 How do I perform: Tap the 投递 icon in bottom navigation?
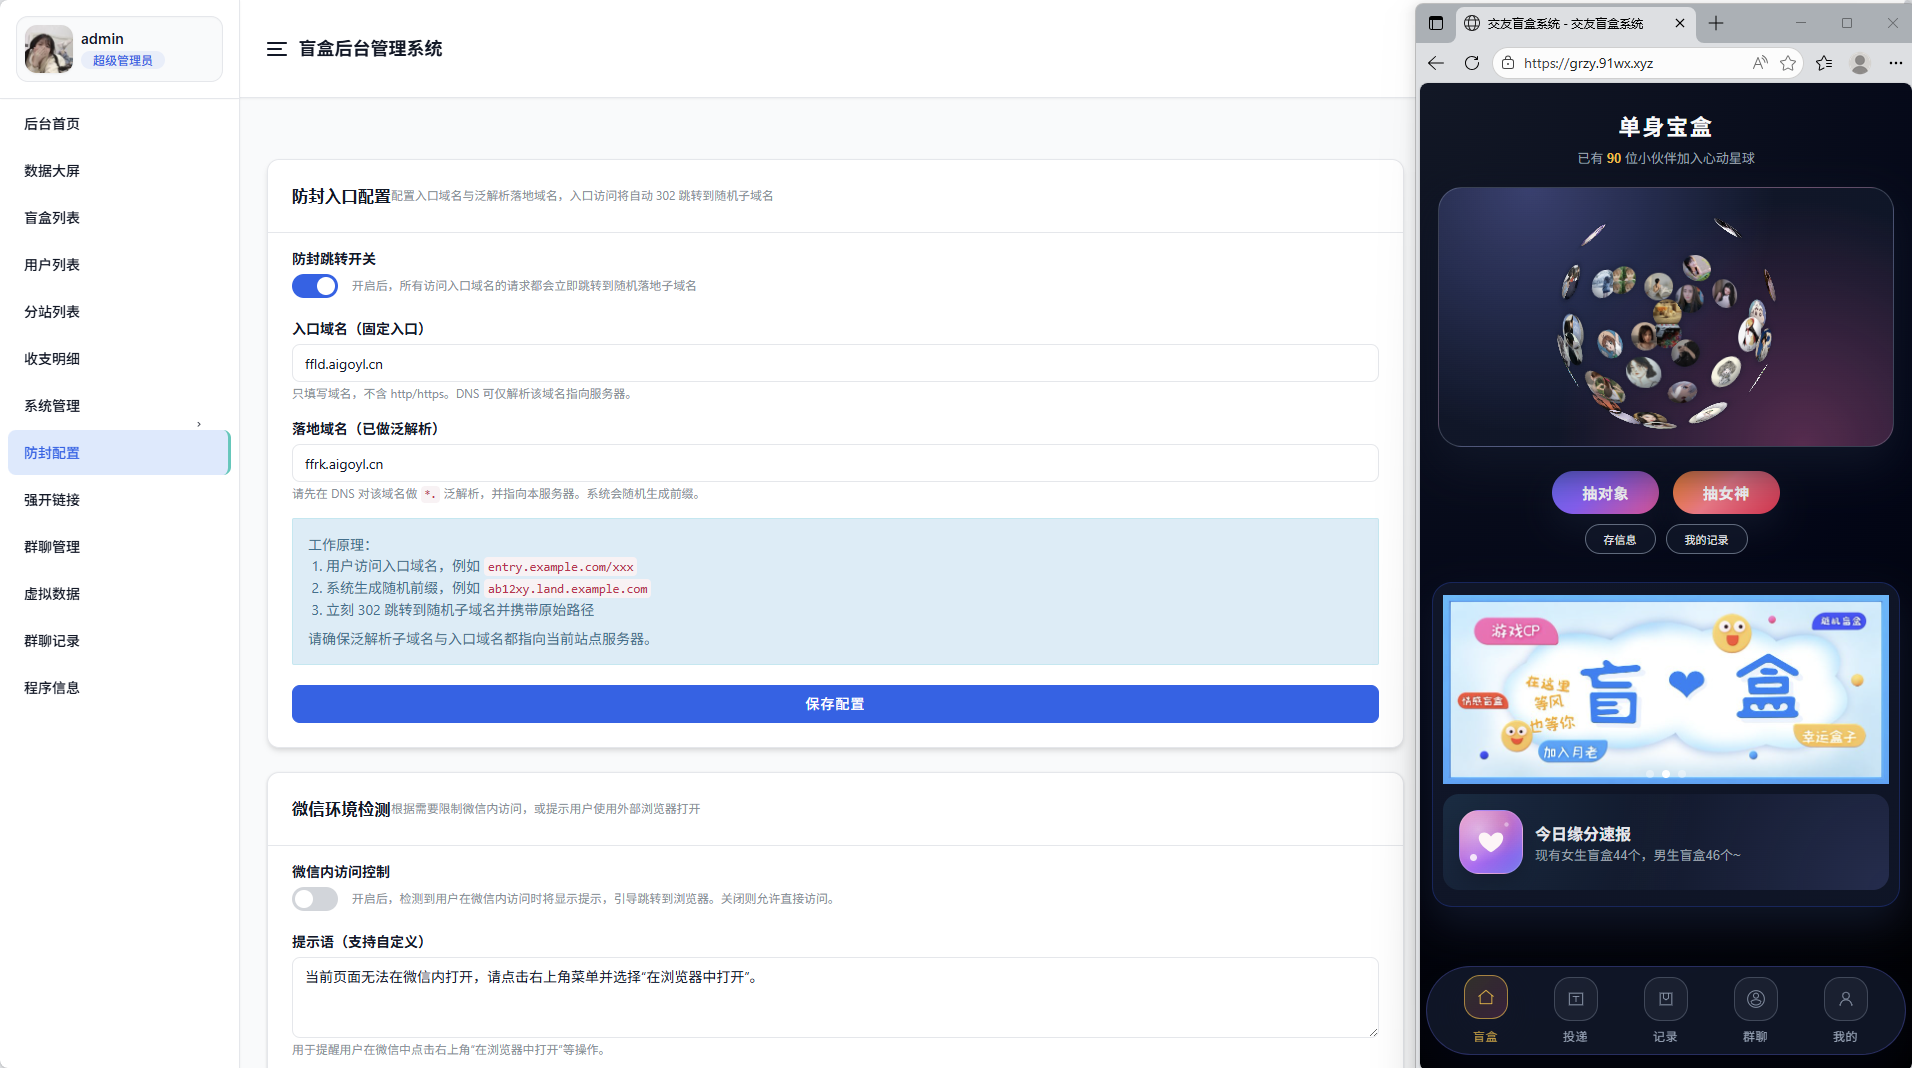click(1575, 997)
